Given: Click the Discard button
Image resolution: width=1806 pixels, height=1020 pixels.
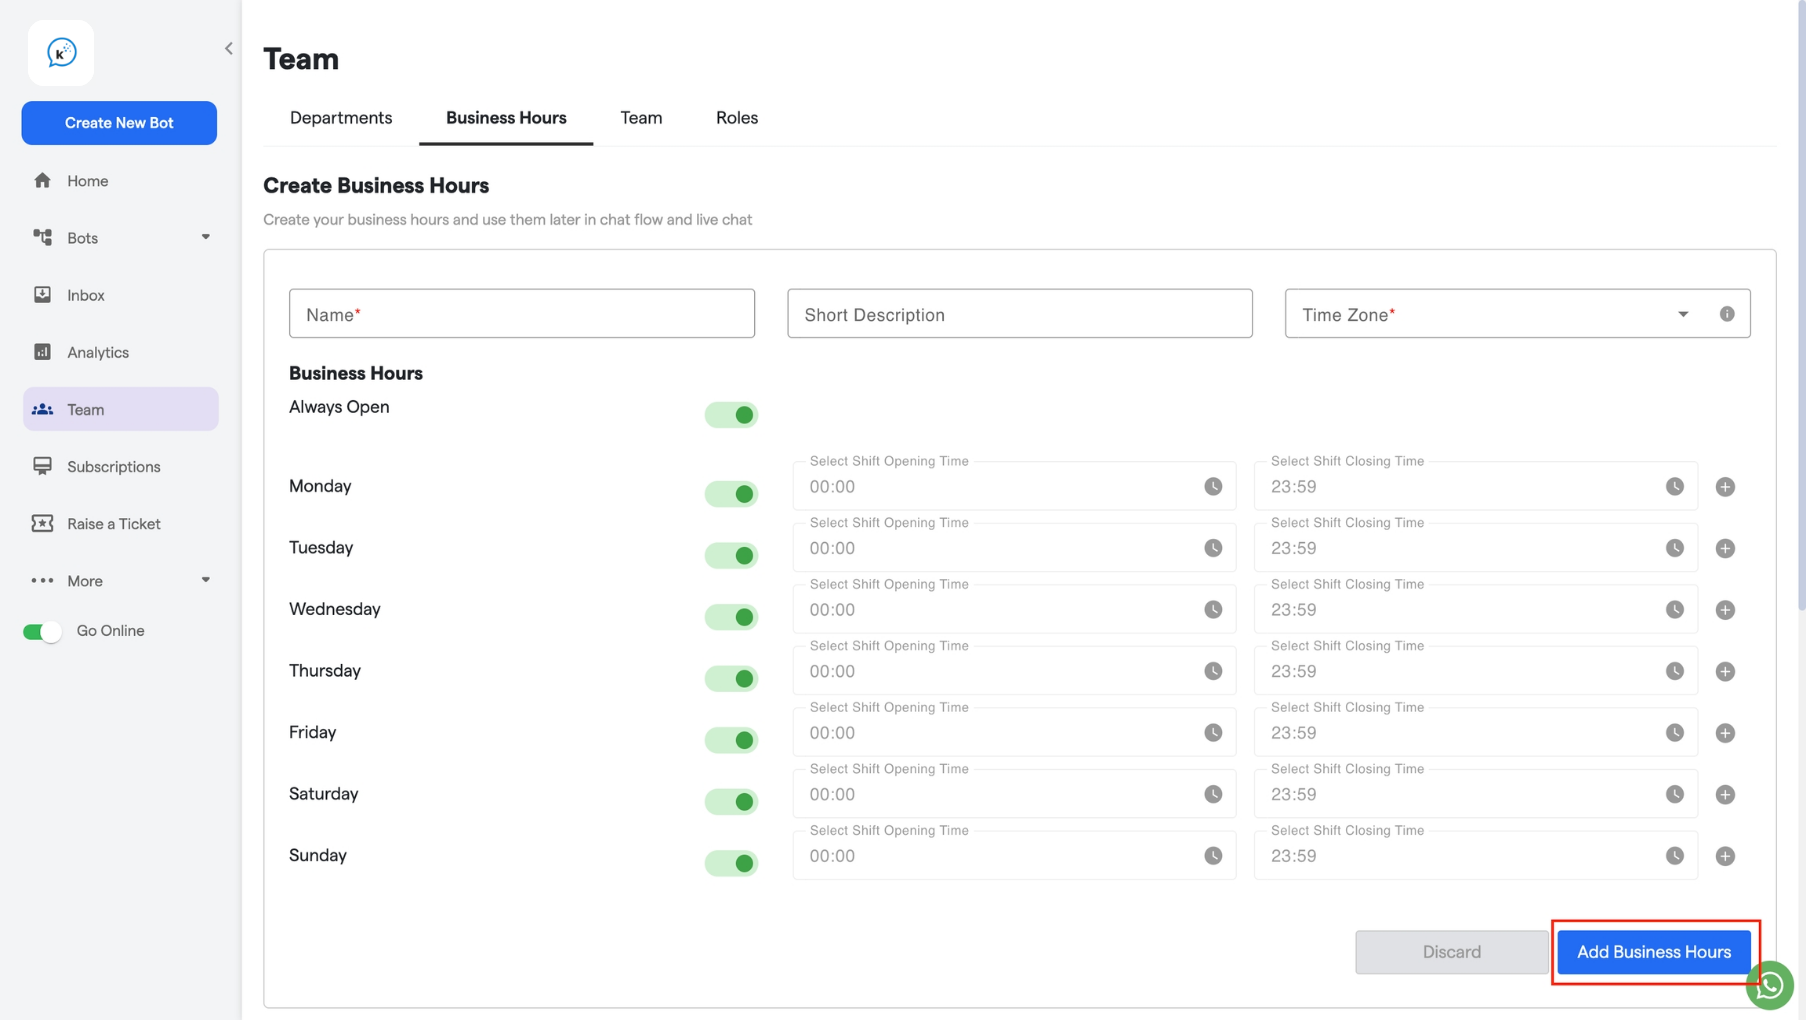Looking at the screenshot, I should [x=1451, y=952].
